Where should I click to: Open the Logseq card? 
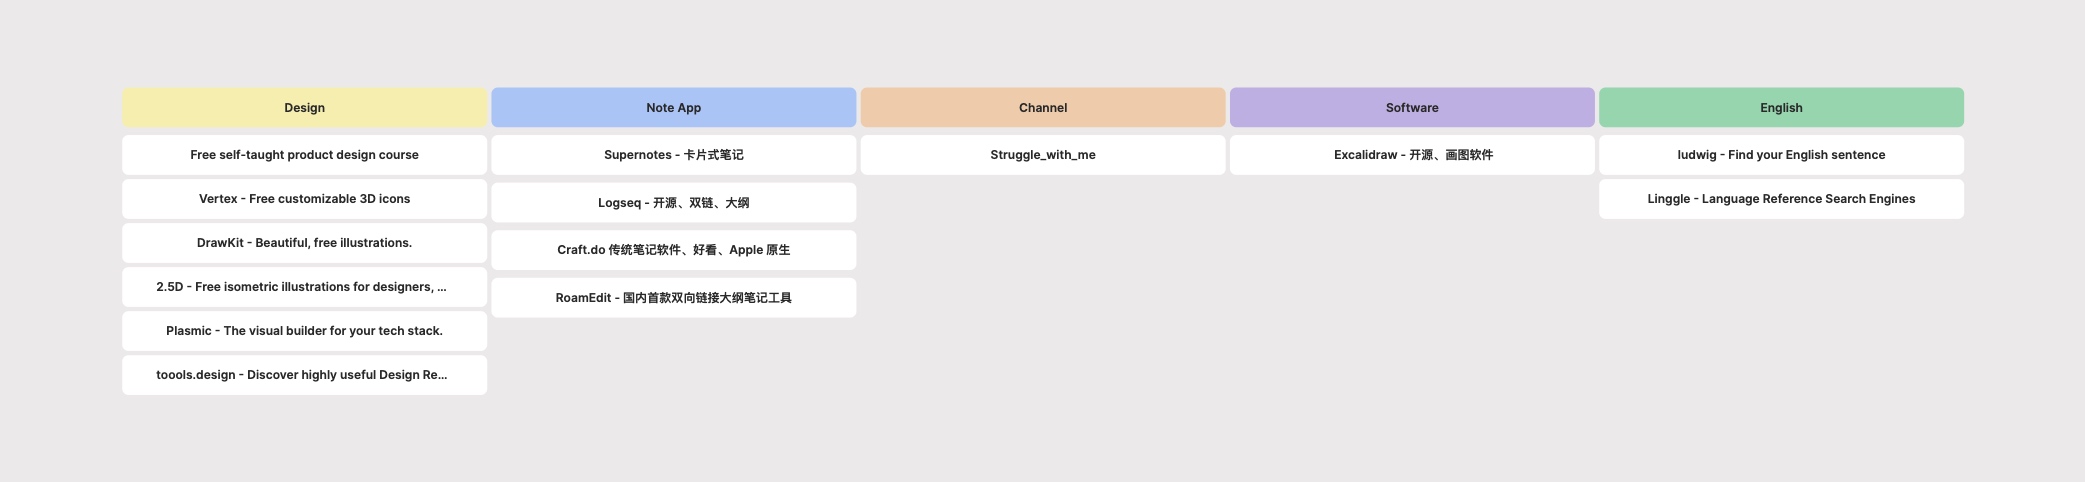pos(673,202)
